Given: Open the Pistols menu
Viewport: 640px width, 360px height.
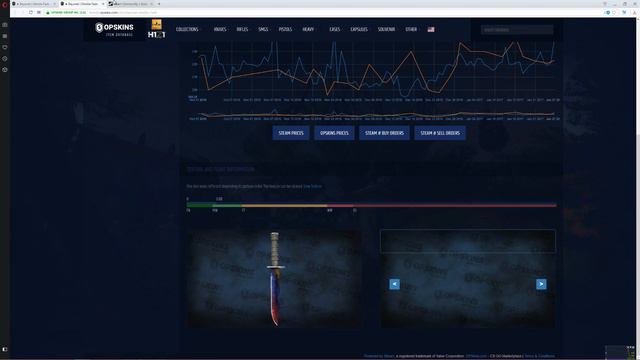Looking at the screenshot, I should pos(285,29).
